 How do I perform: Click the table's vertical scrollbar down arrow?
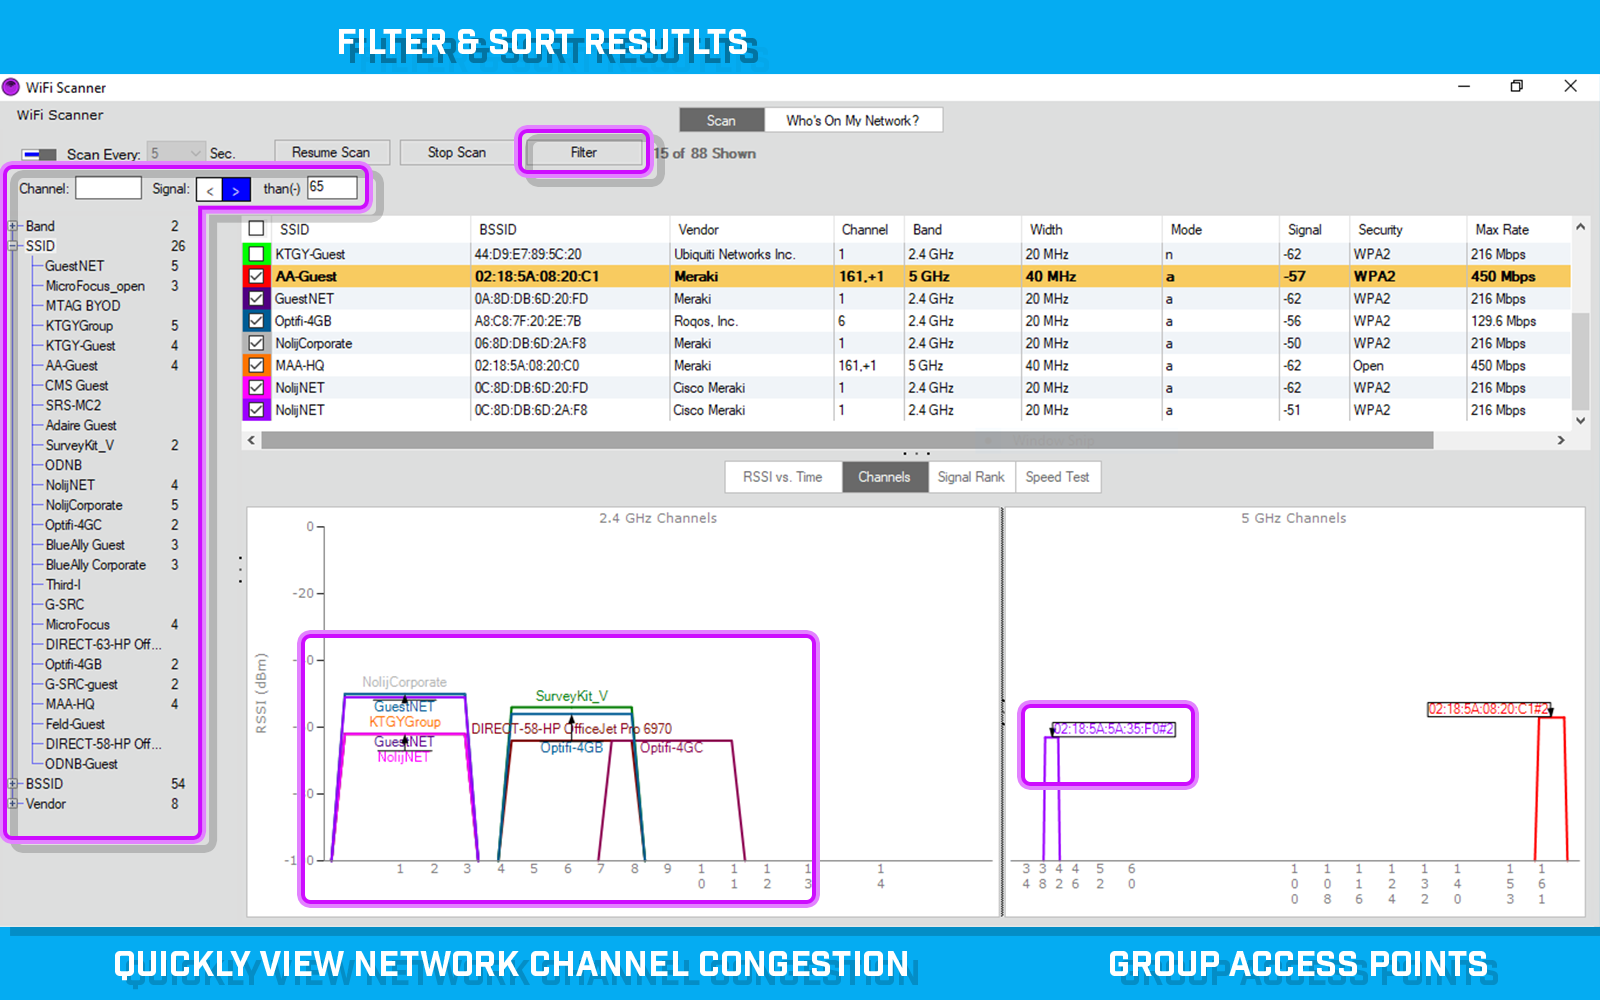[1581, 421]
